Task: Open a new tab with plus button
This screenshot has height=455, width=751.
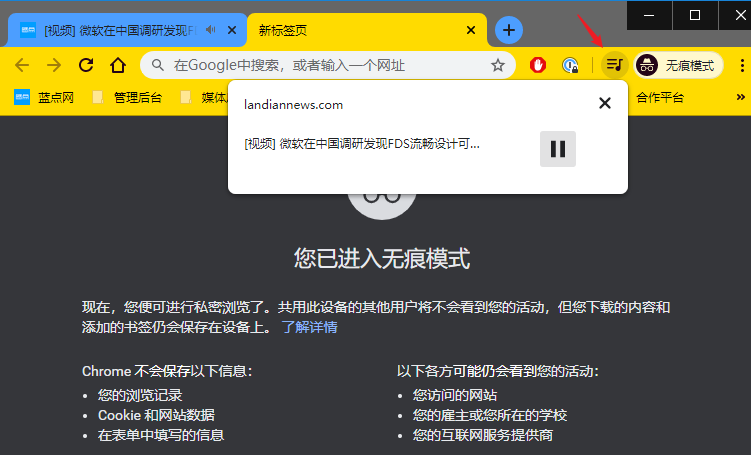Action: (509, 30)
